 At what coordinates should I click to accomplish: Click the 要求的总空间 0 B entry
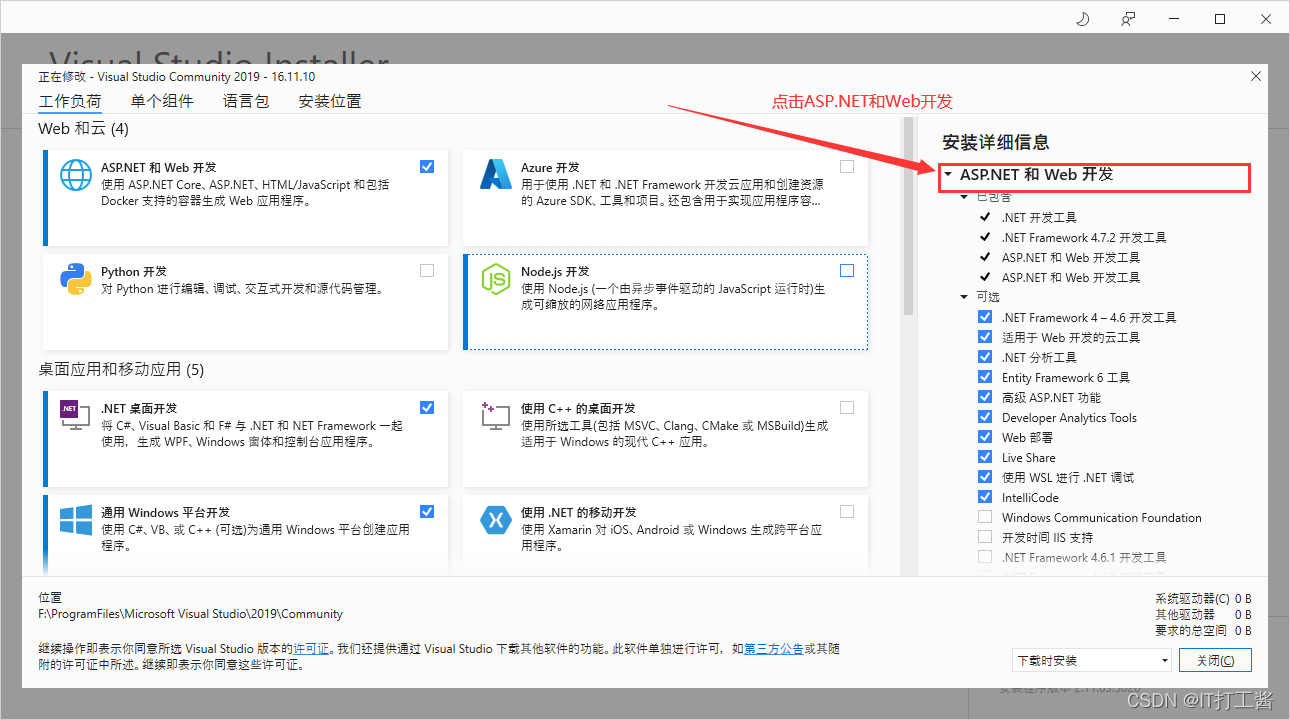click(x=1203, y=631)
